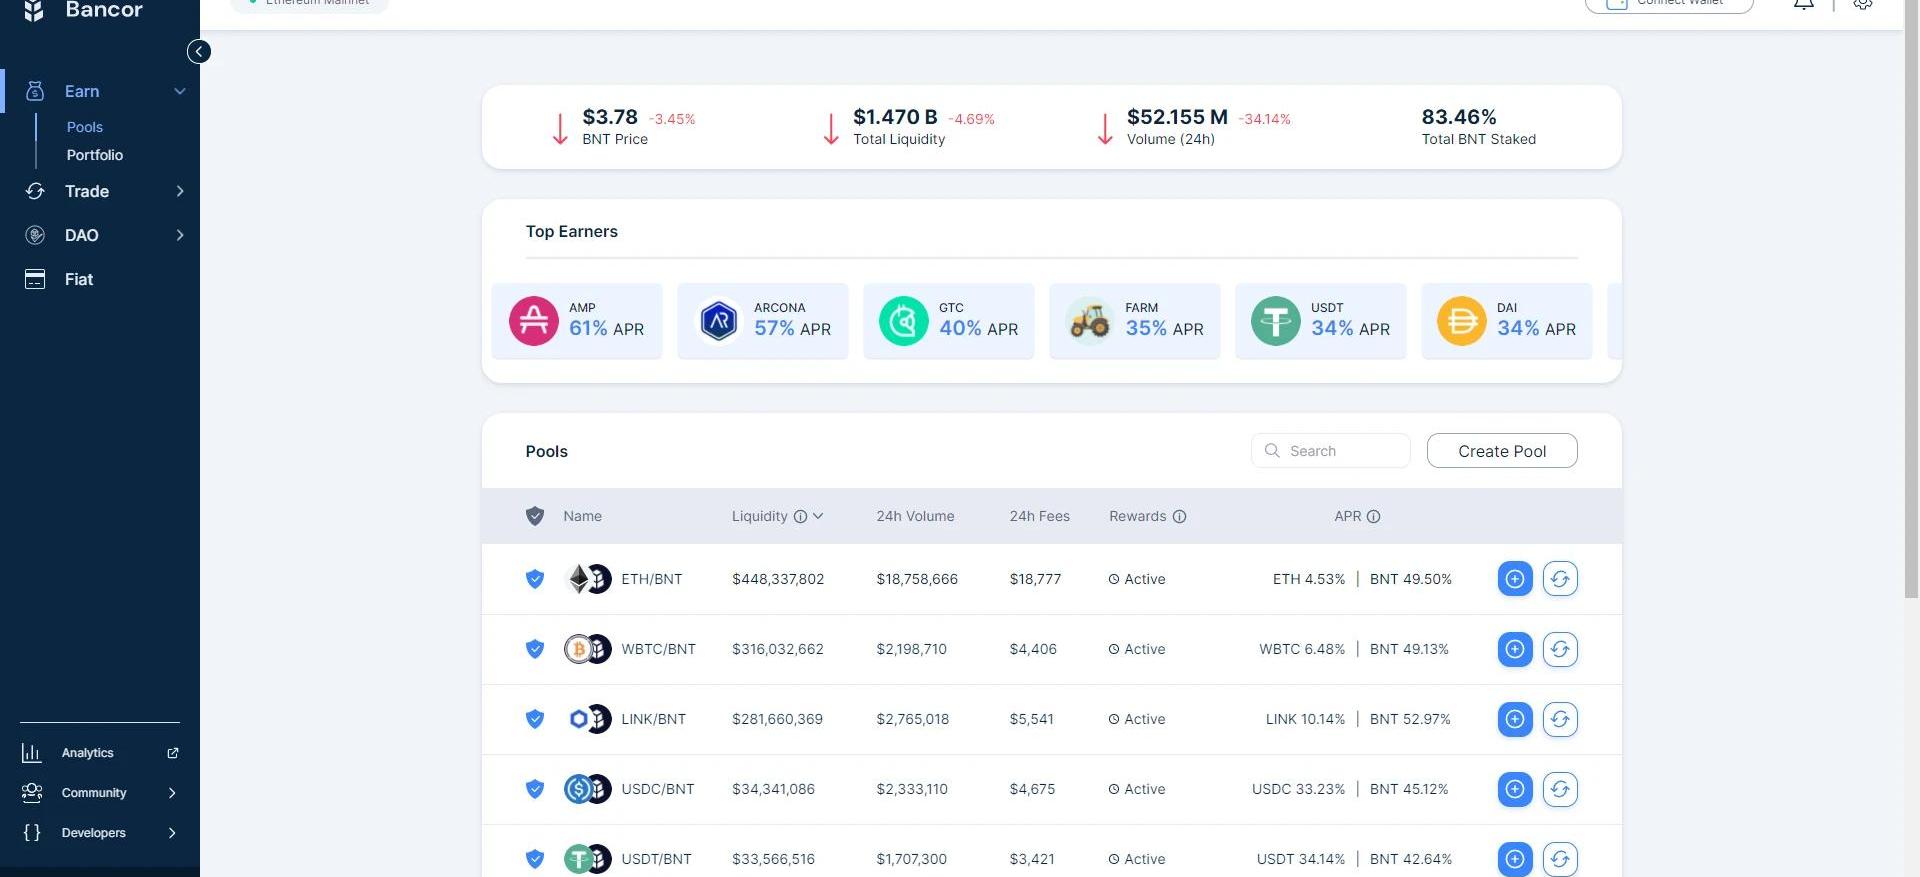Open the Ethereum Mainnet network selector
The height and width of the screenshot is (877, 1920).
(x=309, y=4)
